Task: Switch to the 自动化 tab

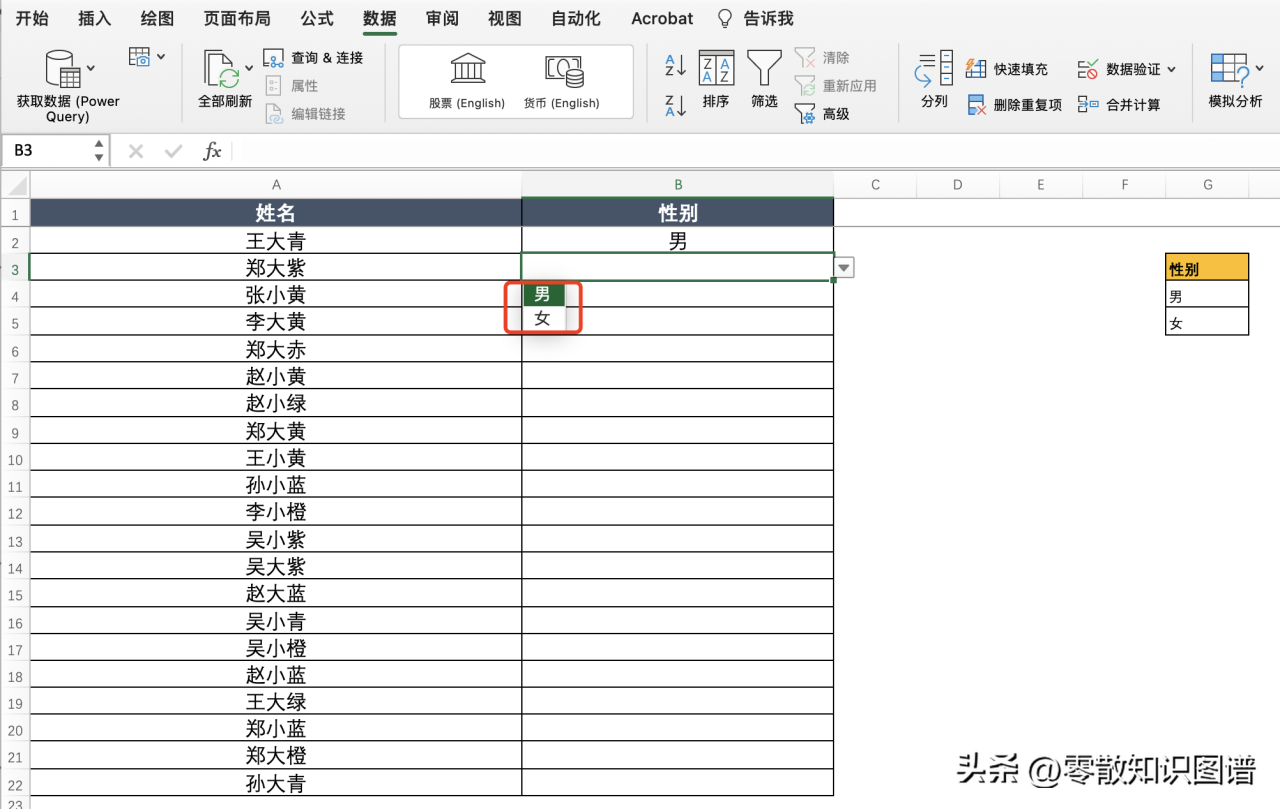Action: point(576,19)
